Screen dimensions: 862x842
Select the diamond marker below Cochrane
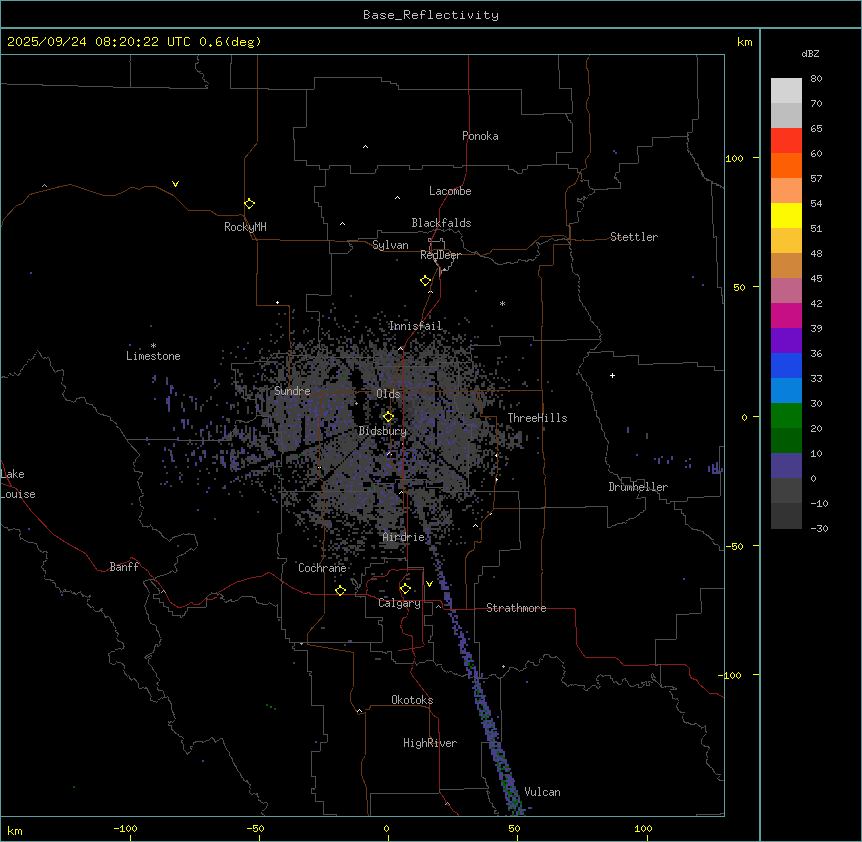[x=340, y=591]
